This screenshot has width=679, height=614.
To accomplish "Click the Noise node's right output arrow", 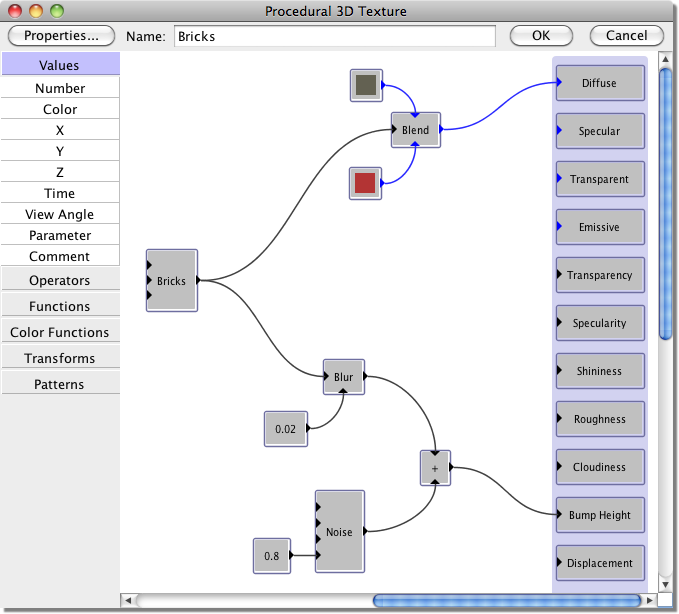I will coord(365,531).
